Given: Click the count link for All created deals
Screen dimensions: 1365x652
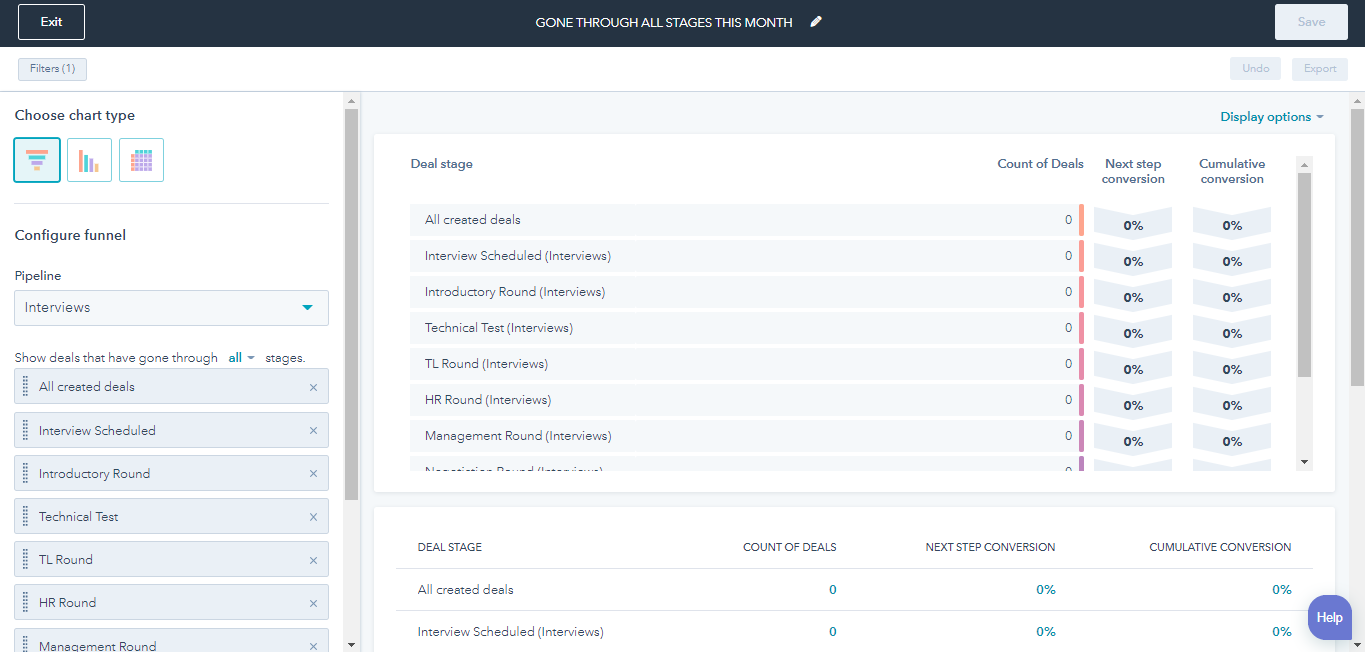Looking at the screenshot, I should tap(832, 589).
